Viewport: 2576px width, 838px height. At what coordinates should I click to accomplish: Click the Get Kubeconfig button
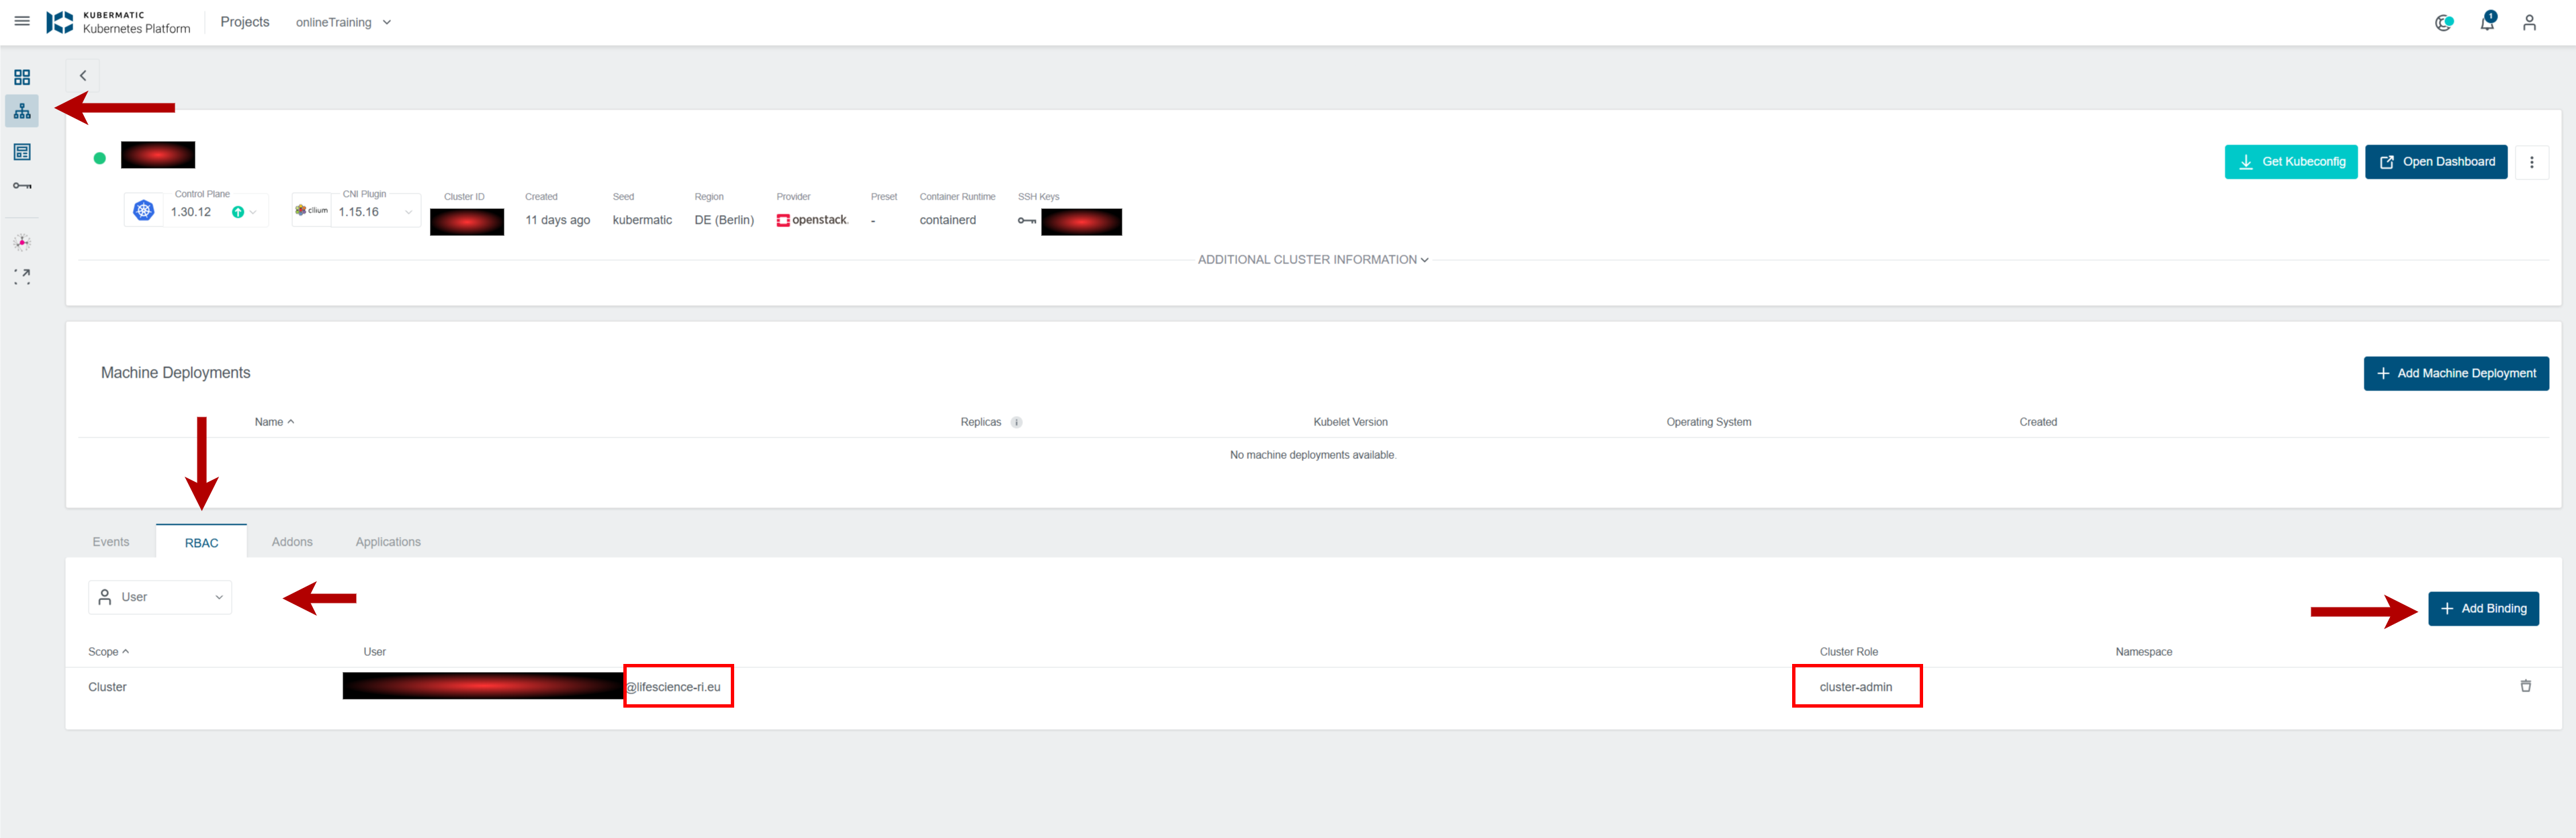[2290, 162]
